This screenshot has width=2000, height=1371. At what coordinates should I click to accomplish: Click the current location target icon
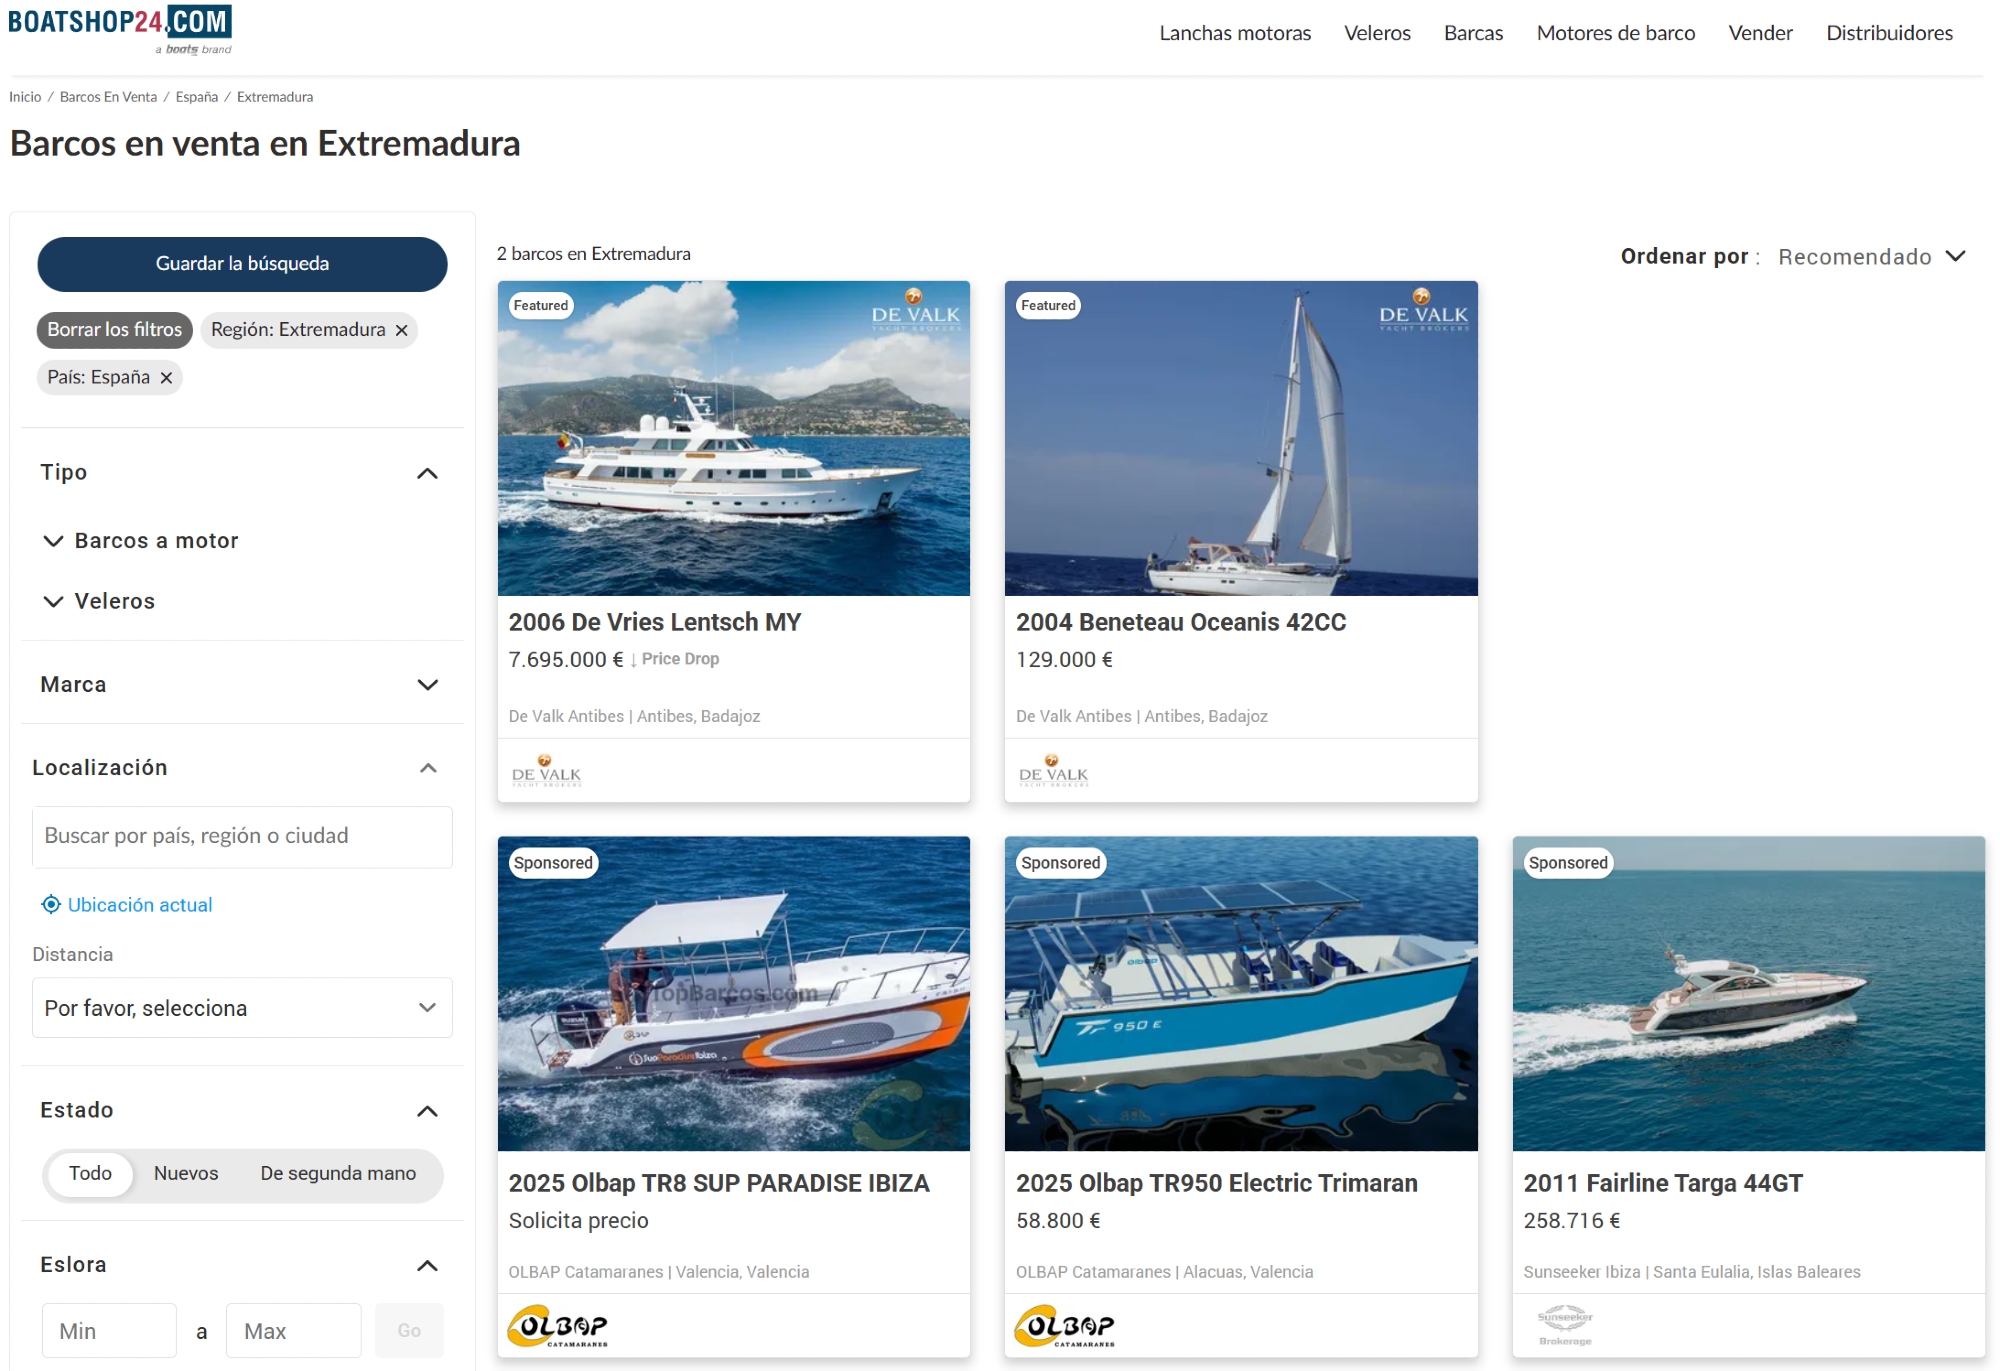point(51,904)
